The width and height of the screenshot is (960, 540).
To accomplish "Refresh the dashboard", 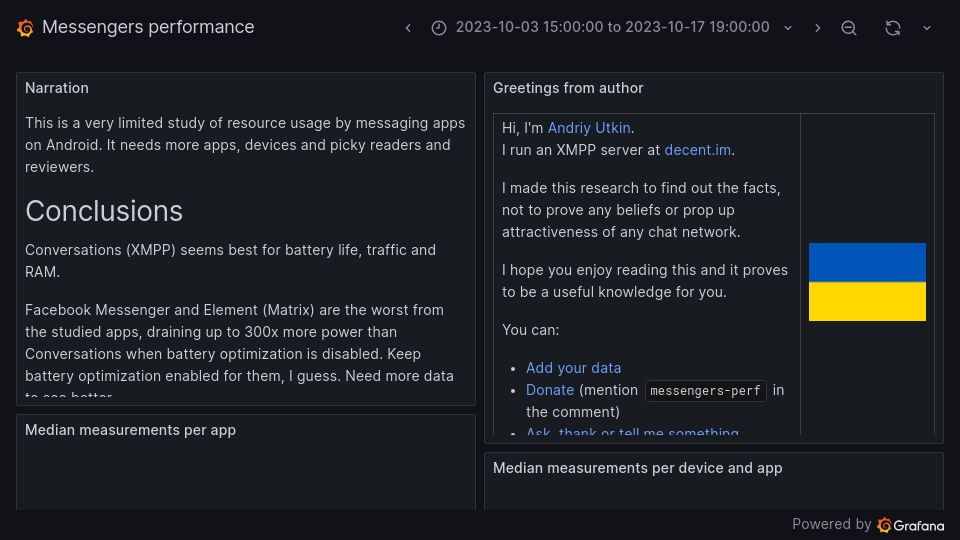I will 893,28.
